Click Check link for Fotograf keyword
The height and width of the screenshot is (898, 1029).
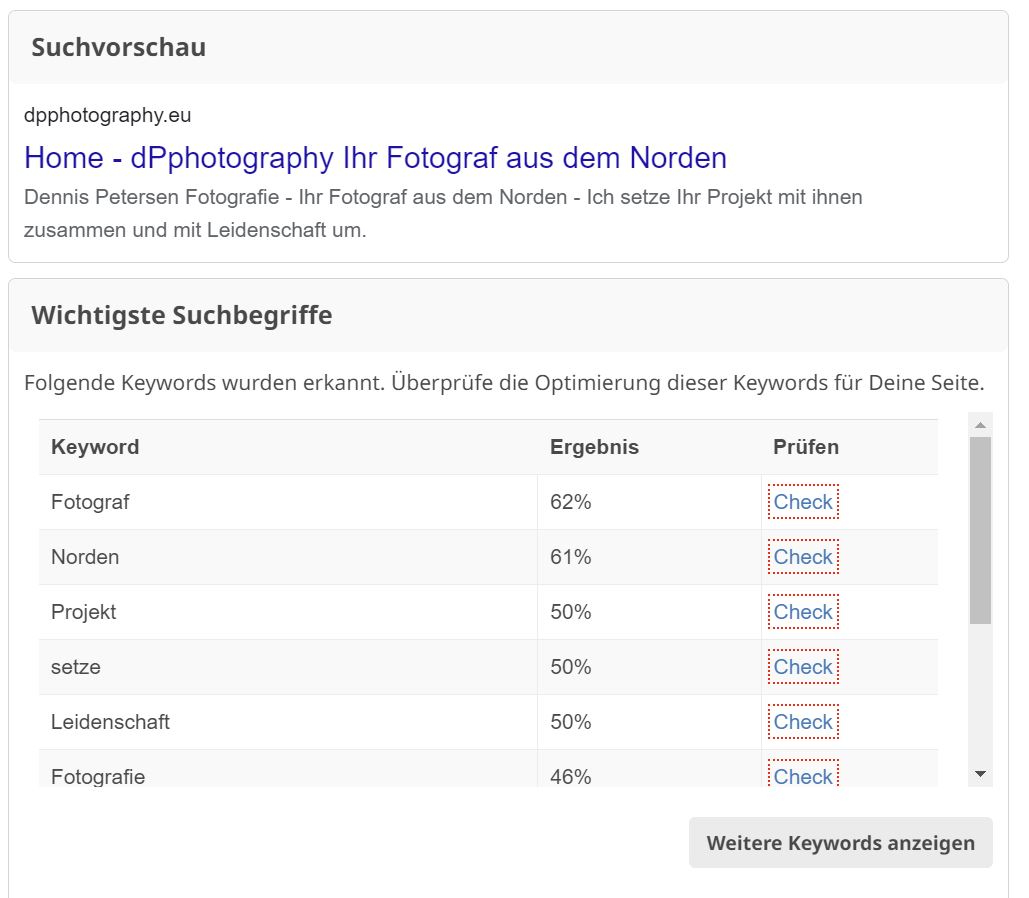tap(803, 502)
